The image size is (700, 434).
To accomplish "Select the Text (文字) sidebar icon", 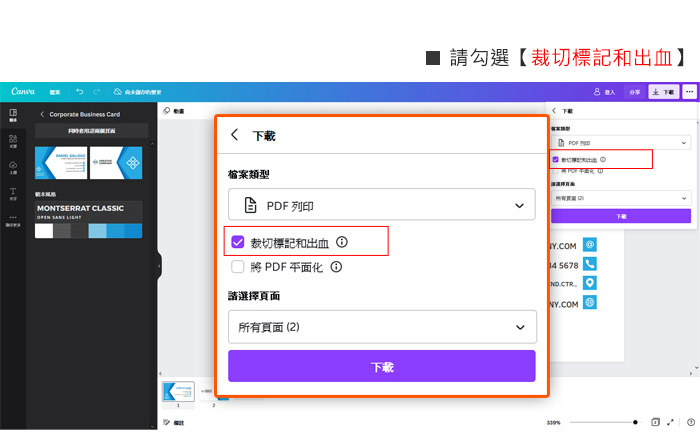I will coord(13,192).
